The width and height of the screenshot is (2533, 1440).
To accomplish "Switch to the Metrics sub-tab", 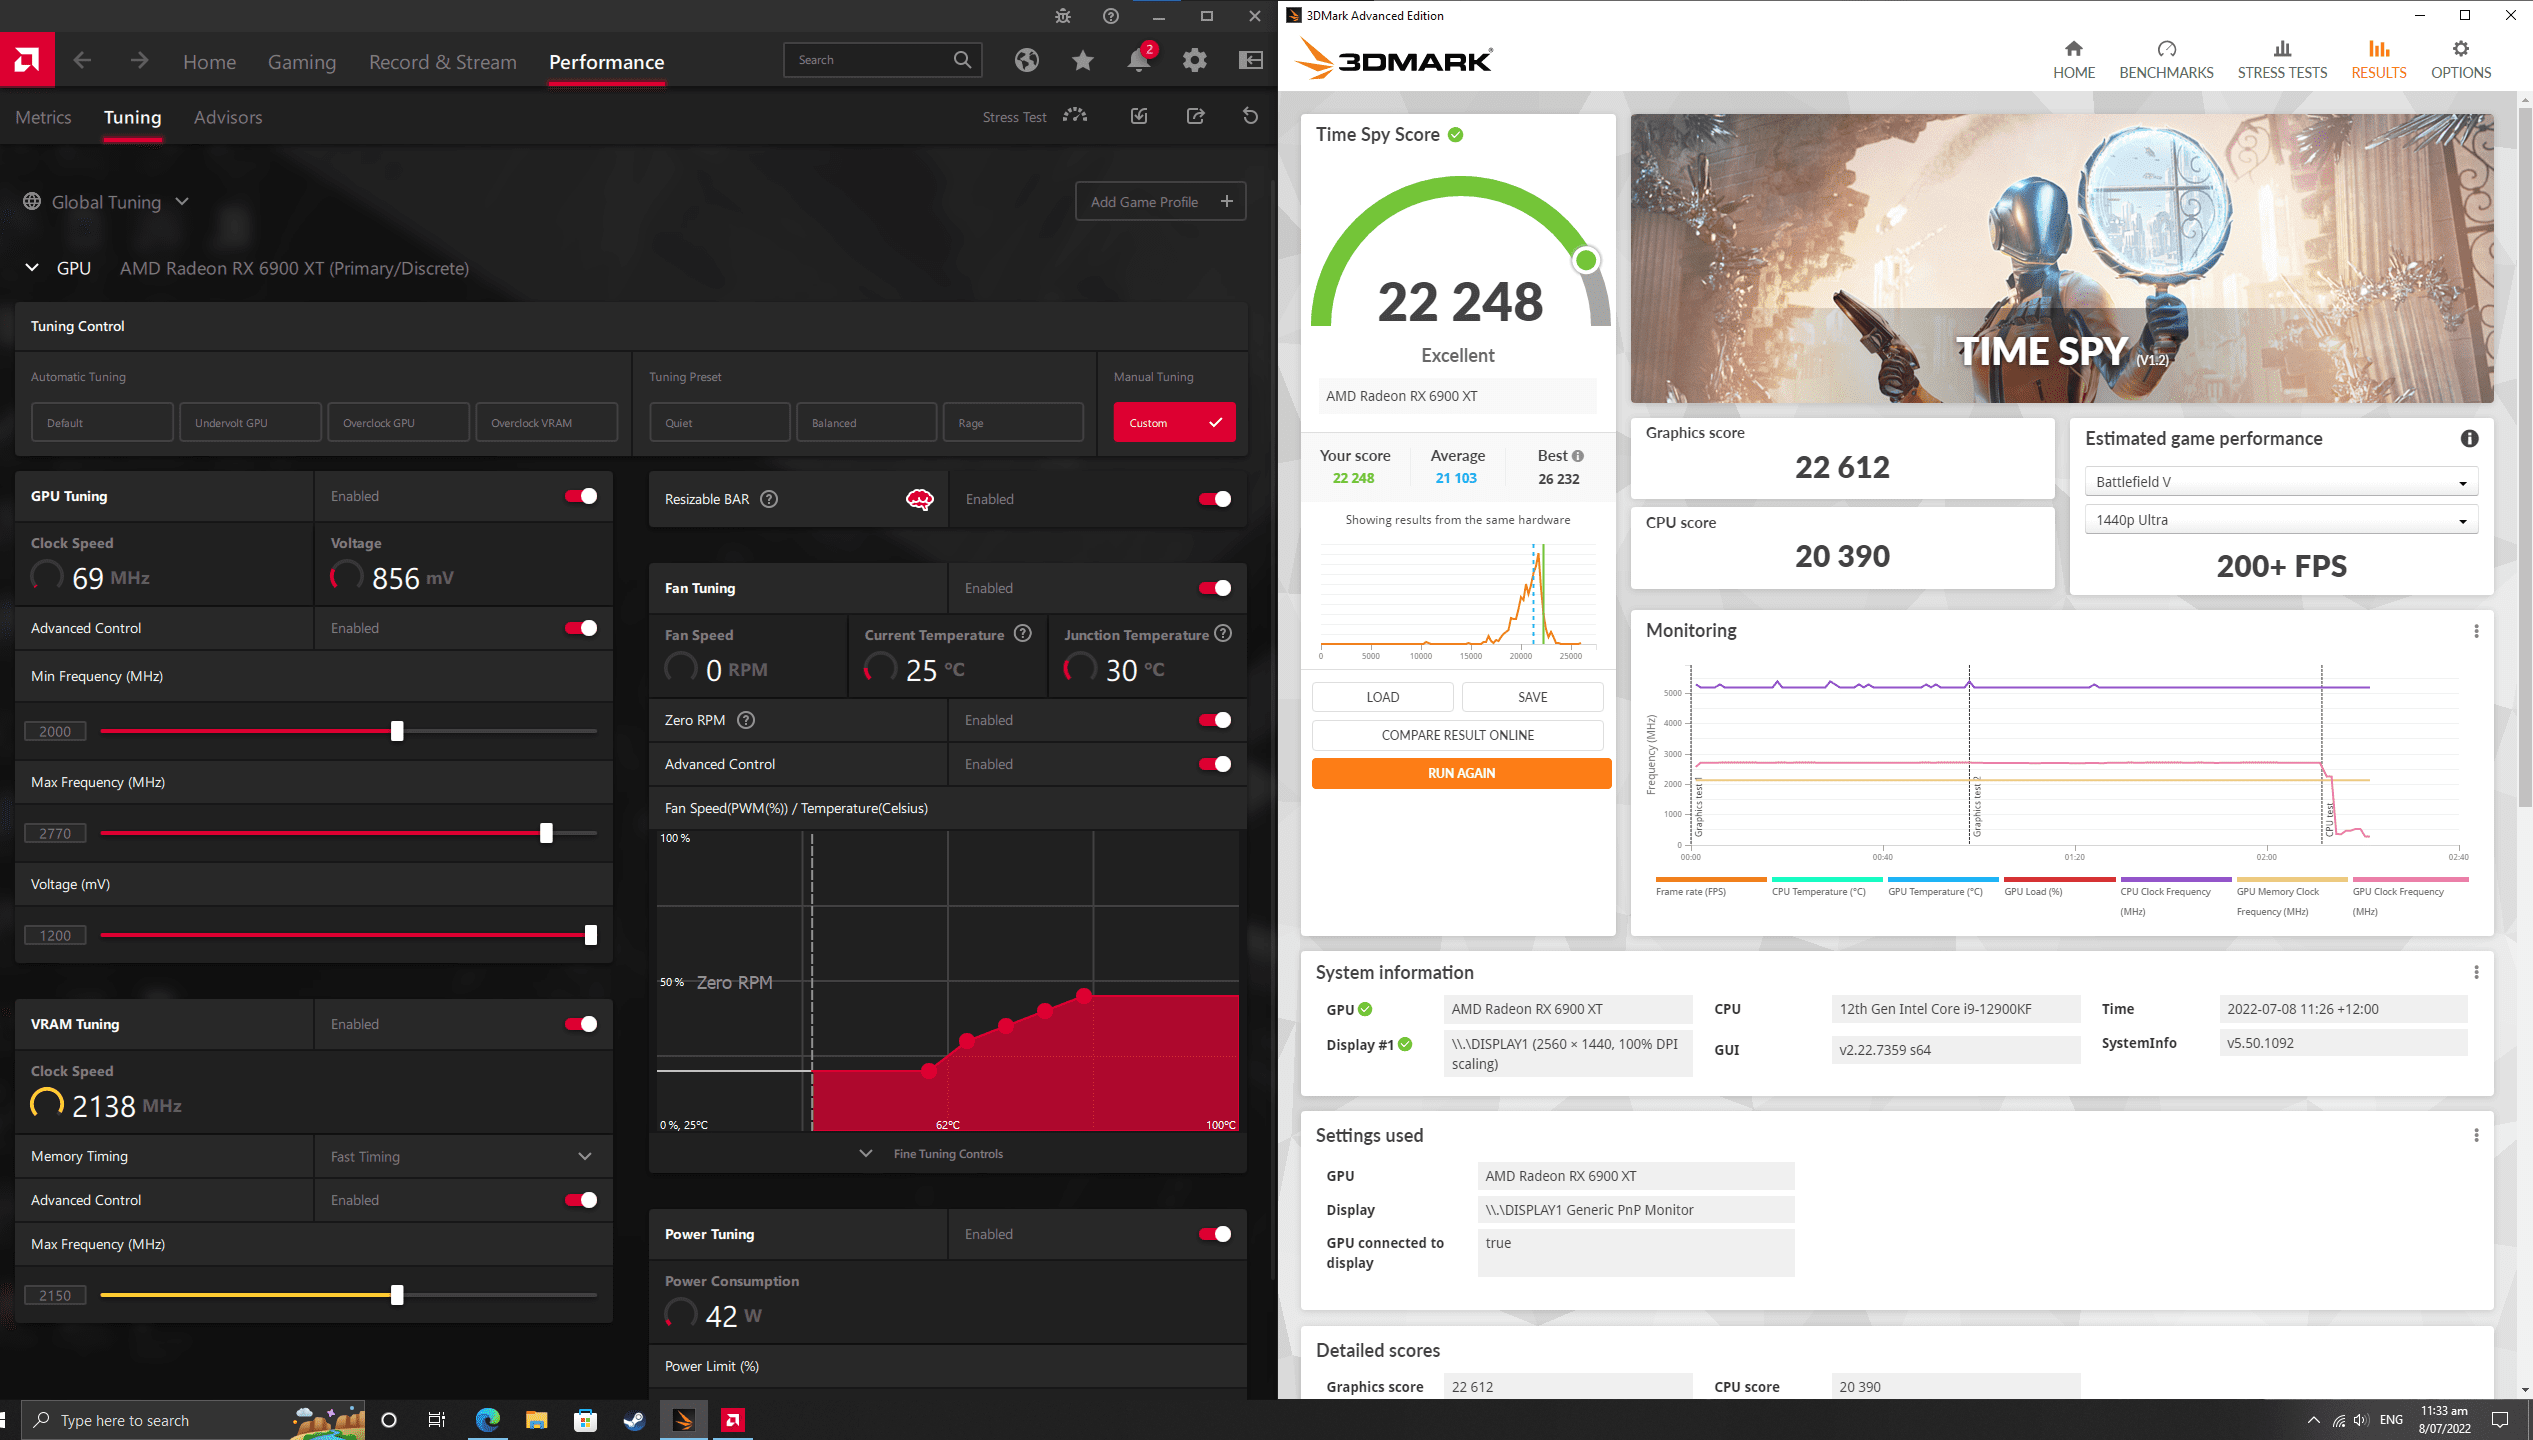I will tap(43, 117).
